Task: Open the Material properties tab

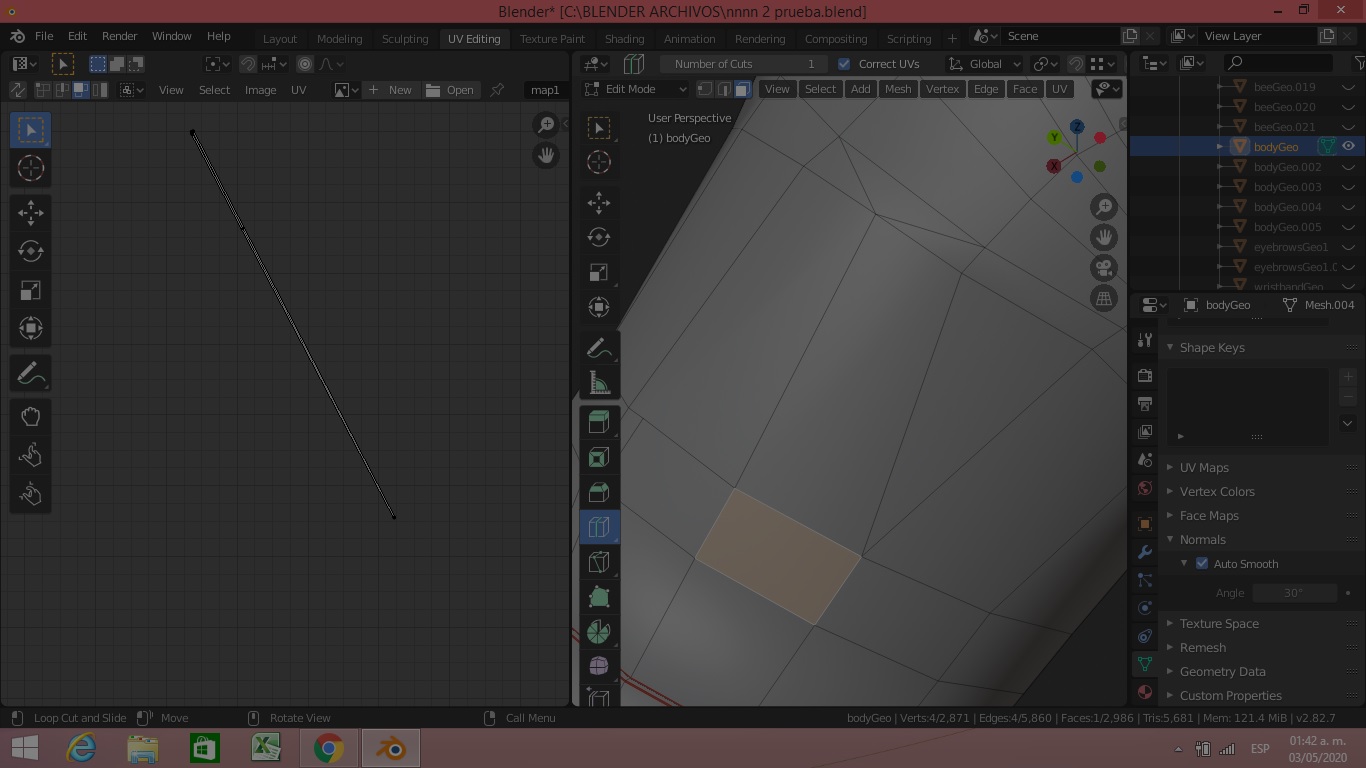Action: point(1145,692)
